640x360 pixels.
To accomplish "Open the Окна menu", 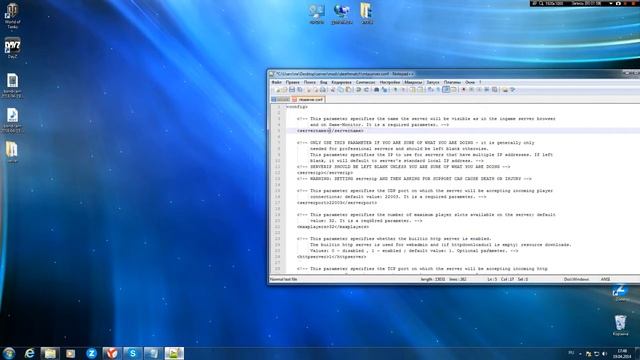I will pyautogui.click(x=470, y=82).
